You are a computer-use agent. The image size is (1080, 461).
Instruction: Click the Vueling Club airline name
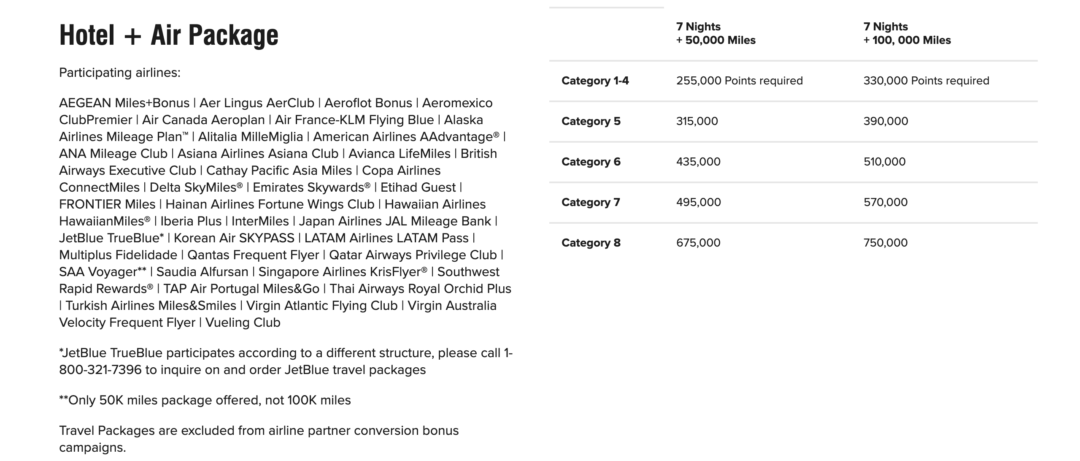click(243, 323)
